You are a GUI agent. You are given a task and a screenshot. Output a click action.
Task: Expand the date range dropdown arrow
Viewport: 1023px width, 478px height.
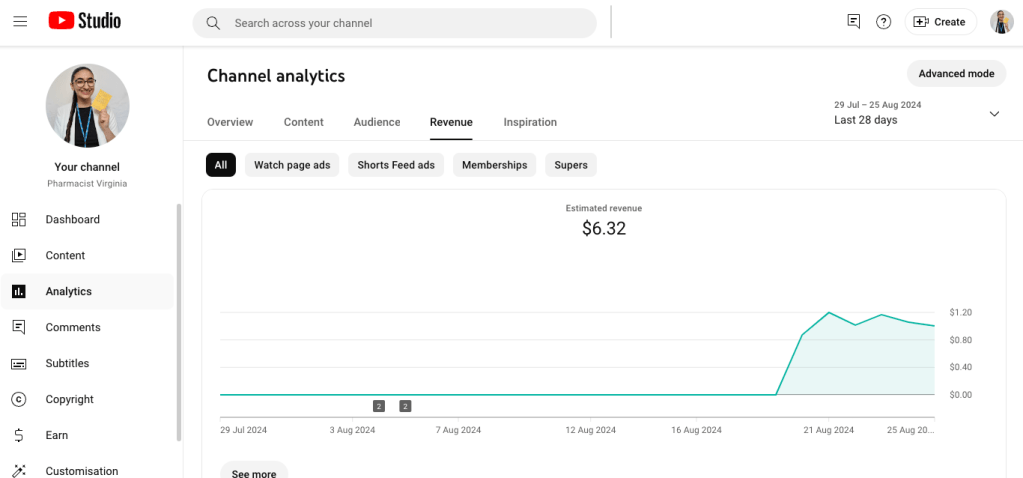coord(994,113)
